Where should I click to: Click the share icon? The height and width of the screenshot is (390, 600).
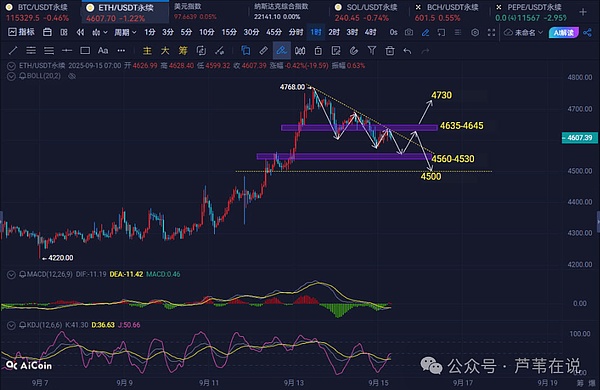587,33
